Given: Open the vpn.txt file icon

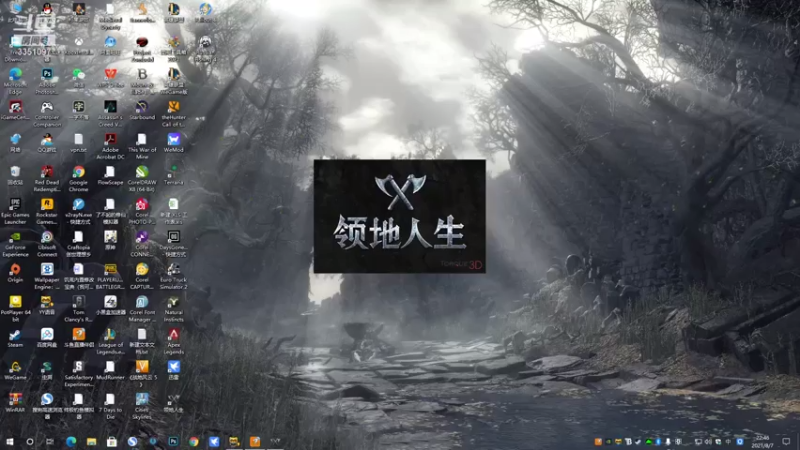Looking at the screenshot, I should tap(79, 143).
